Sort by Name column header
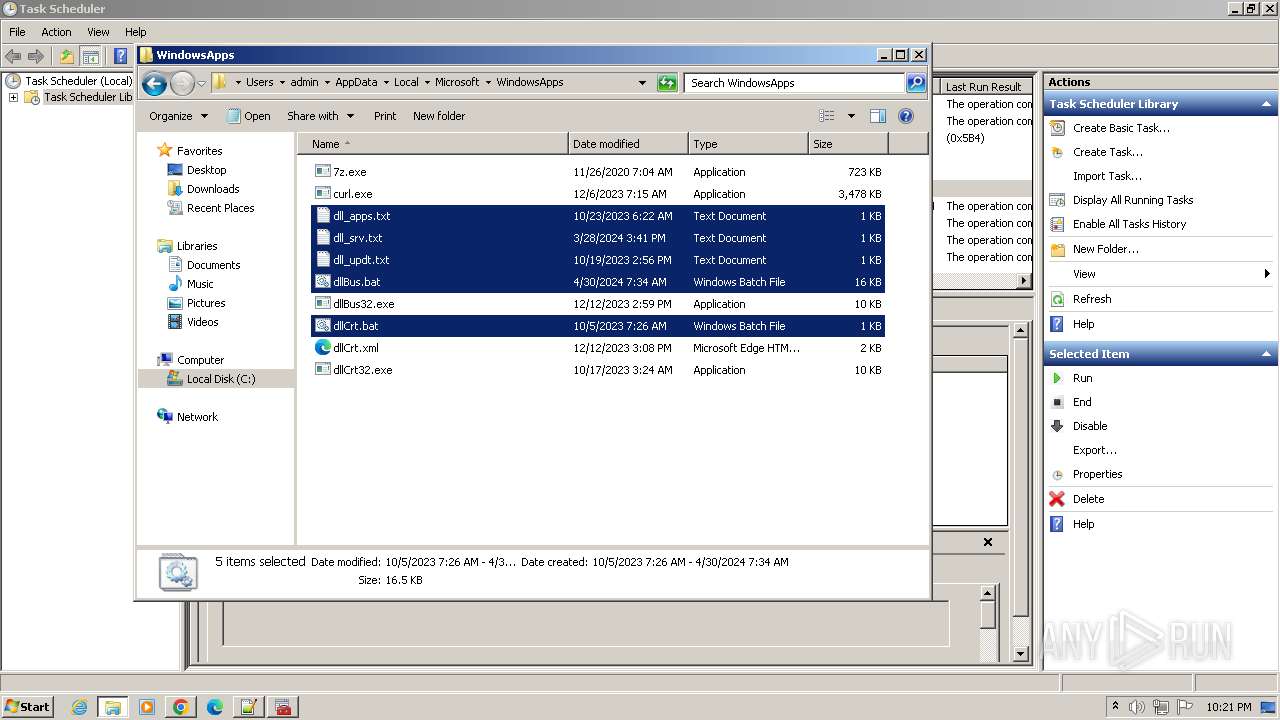 pos(433,144)
